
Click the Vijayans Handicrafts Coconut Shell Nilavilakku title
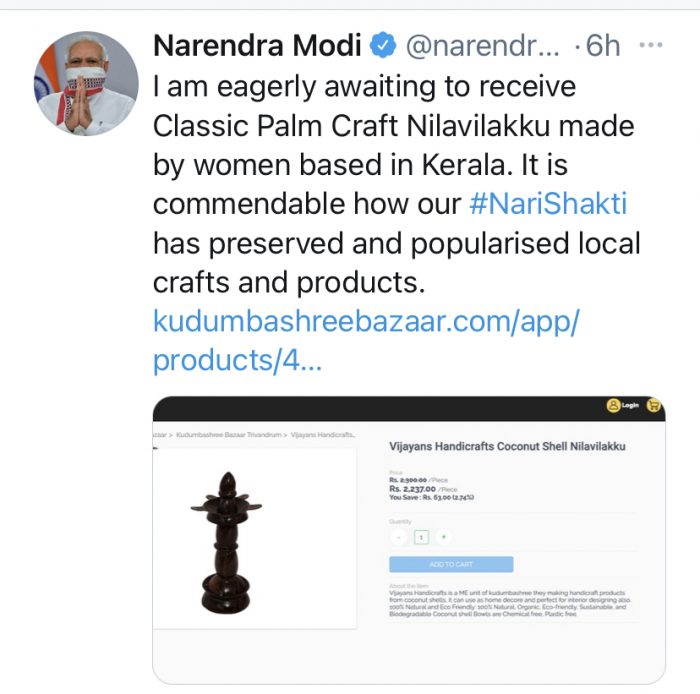[x=506, y=447]
